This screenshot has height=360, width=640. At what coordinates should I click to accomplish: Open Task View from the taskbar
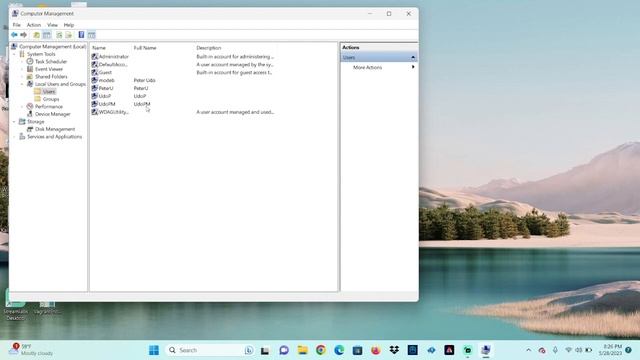[265, 350]
